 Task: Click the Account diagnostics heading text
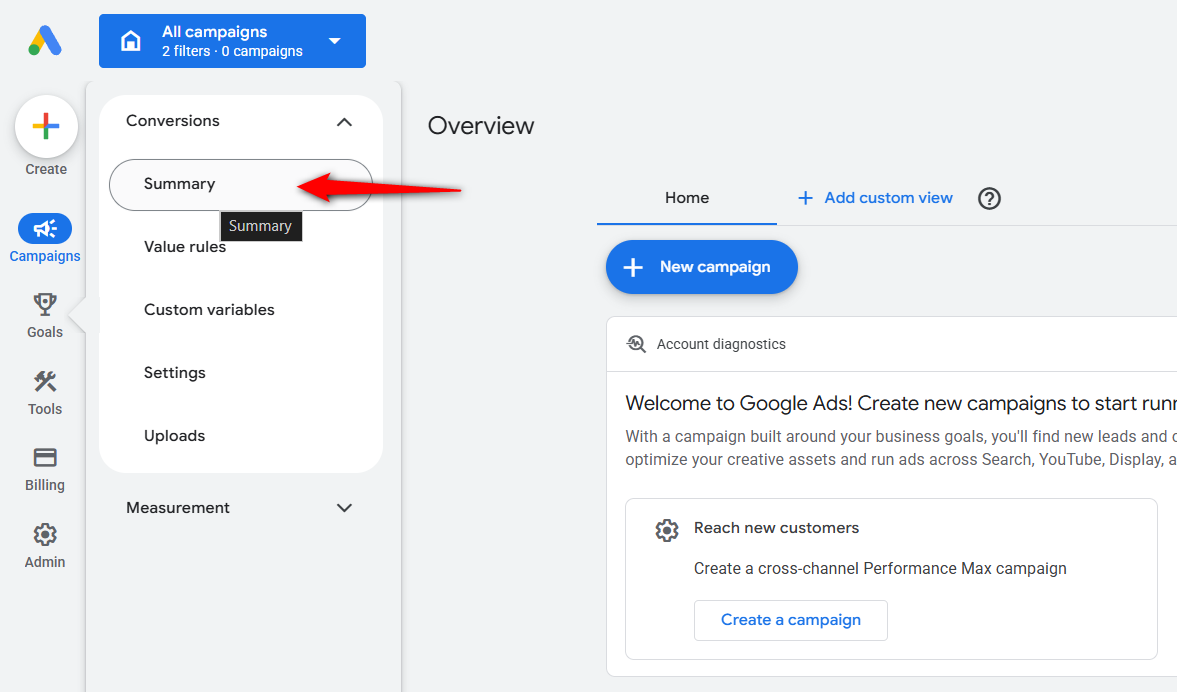721,344
